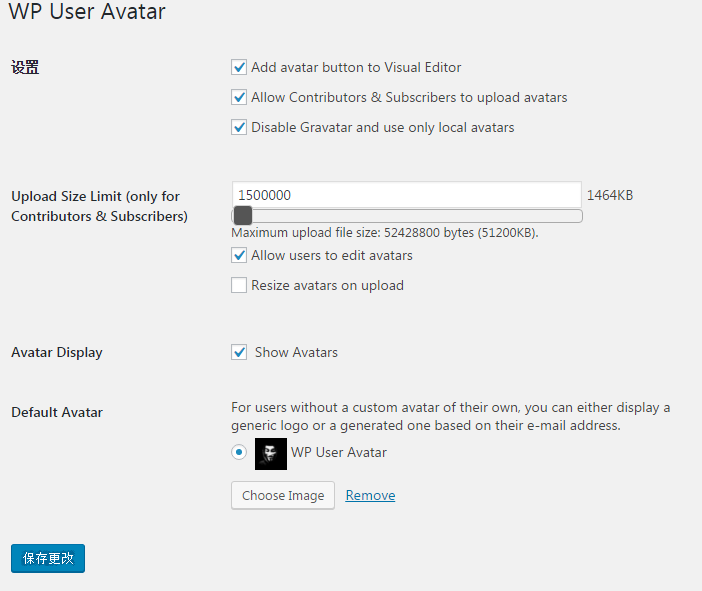702x591 pixels.
Task: Uncheck Allow Contributors & Subscribers to upload avatars
Action: pos(239,98)
